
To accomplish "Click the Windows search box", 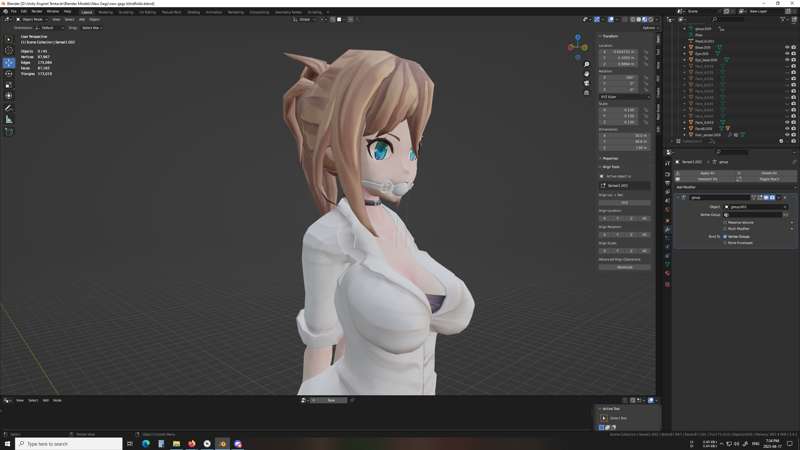I will point(69,444).
